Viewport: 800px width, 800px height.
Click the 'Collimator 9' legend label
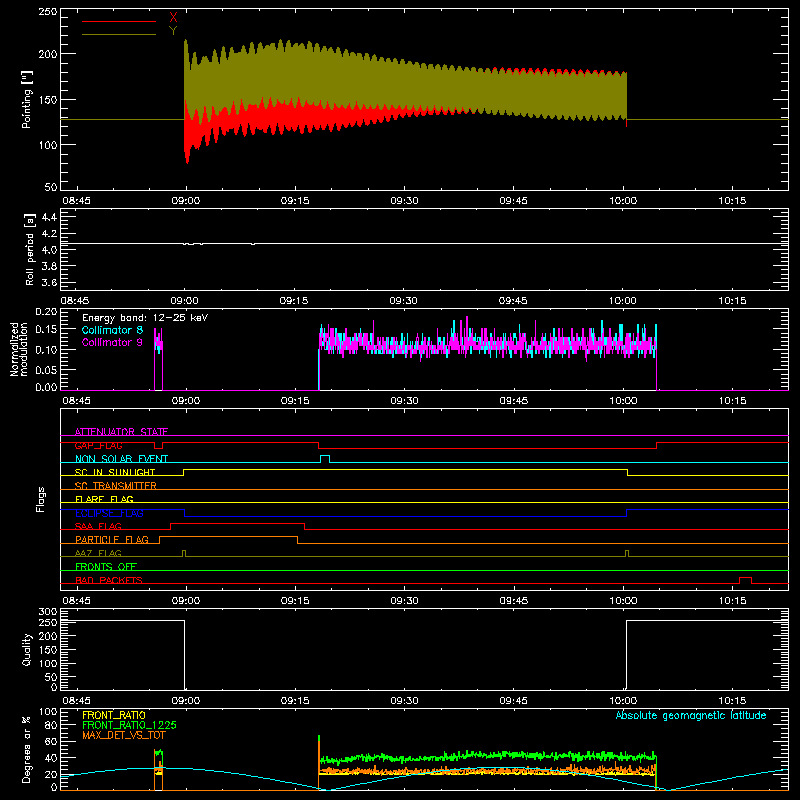click(x=112, y=342)
